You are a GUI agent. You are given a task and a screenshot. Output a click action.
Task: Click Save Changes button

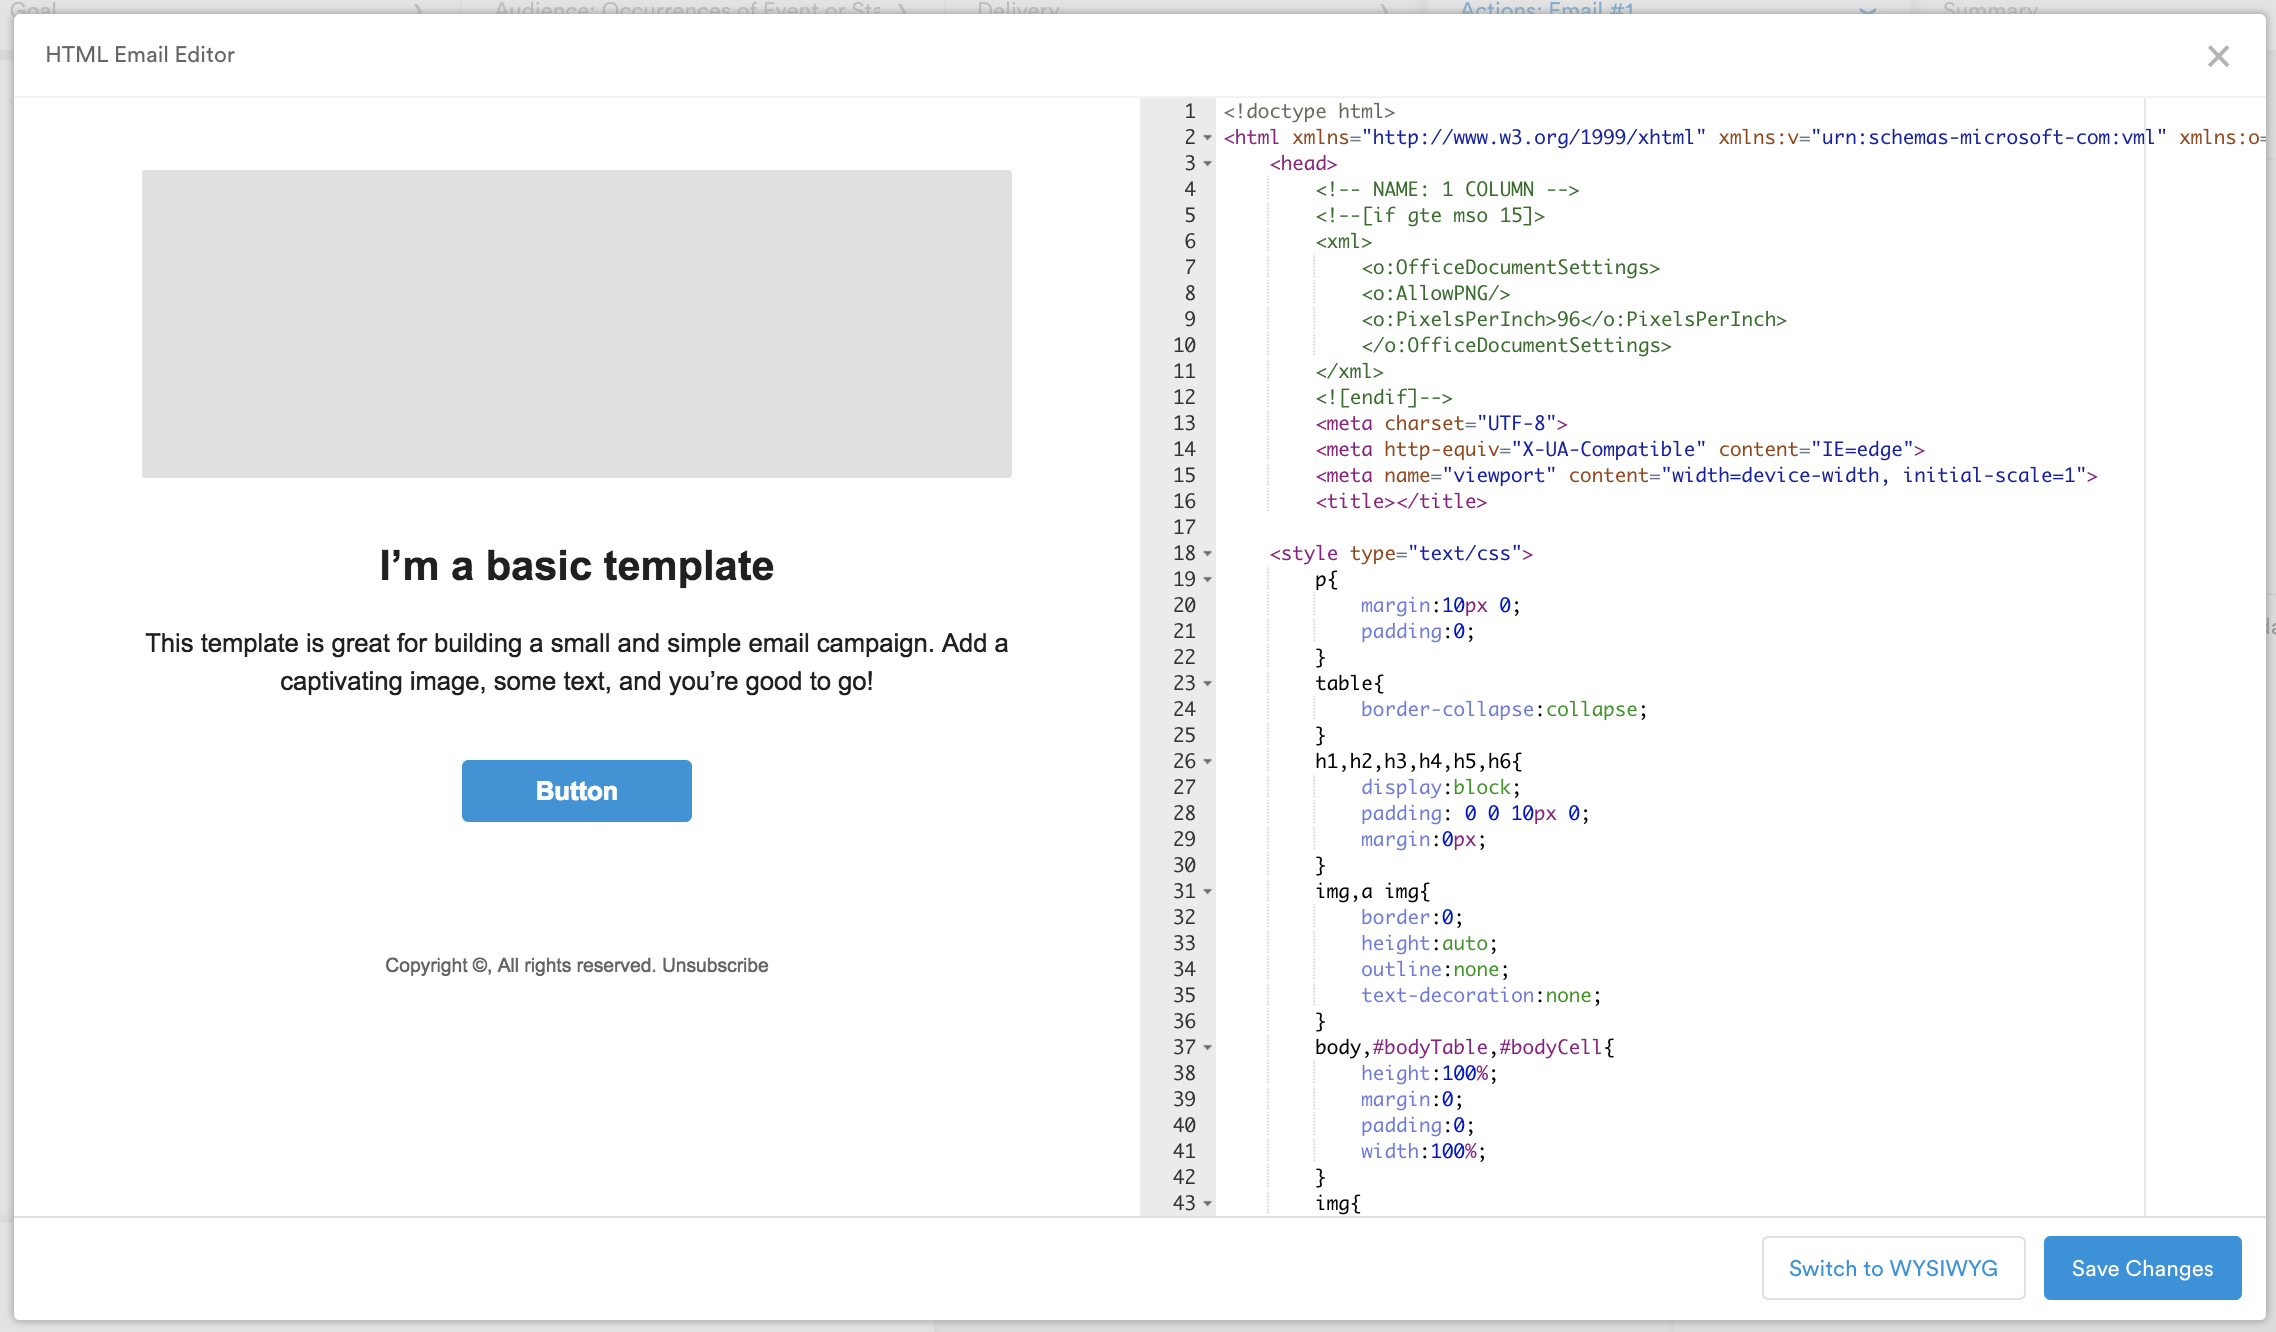tap(2141, 1267)
